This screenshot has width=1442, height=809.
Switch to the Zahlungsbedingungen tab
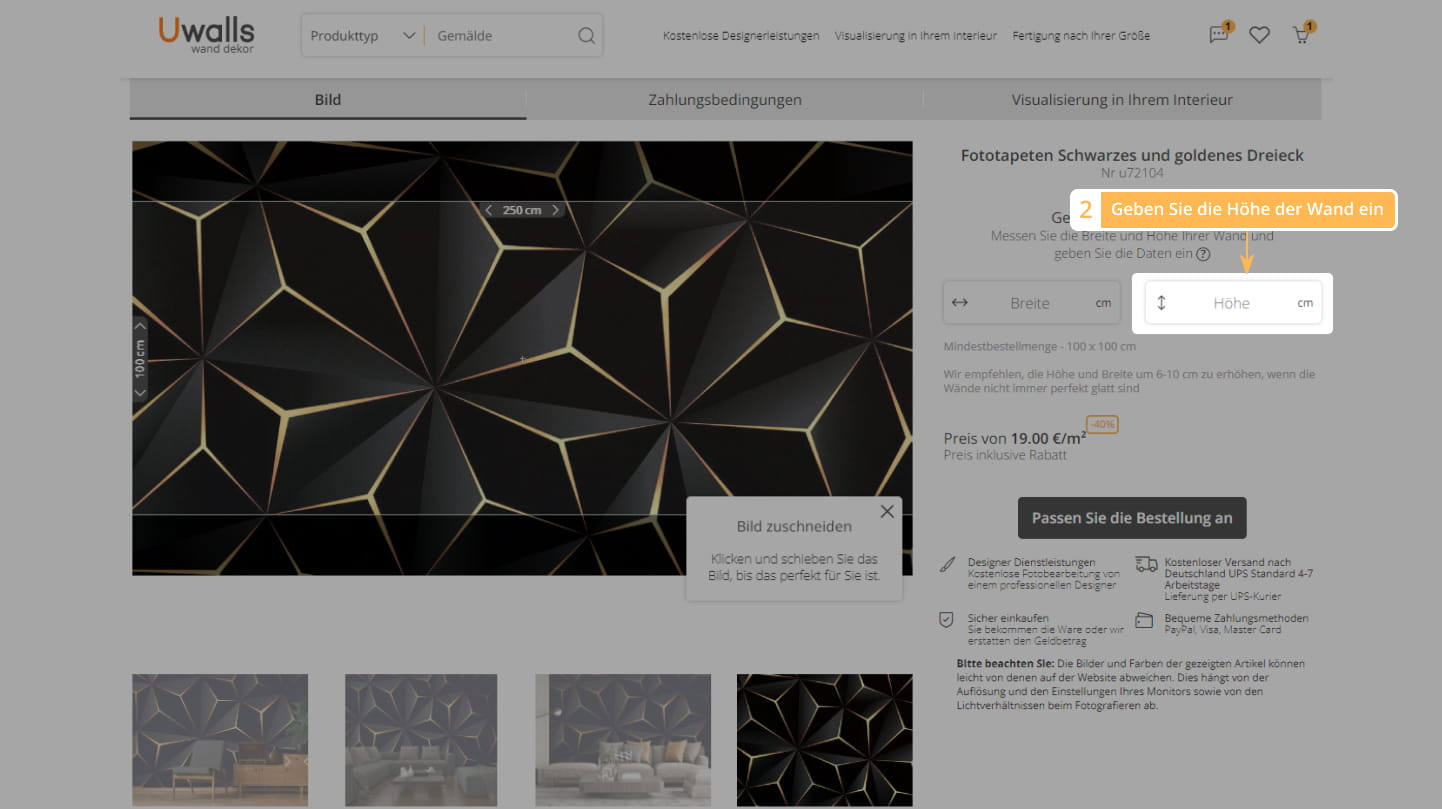pos(724,100)
